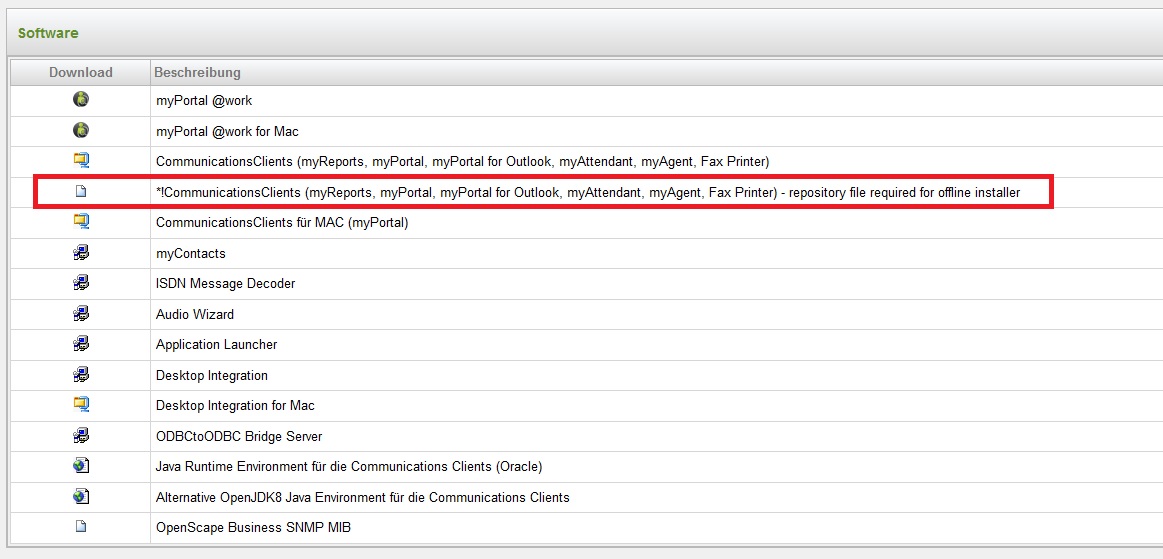Click the Download column header

tap(80, 73)
